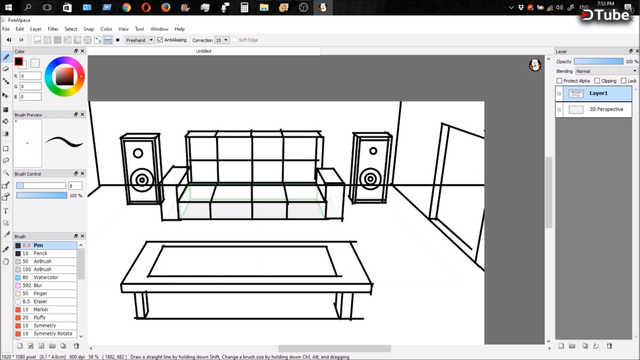Select the Brush pen tool
Viewport: 640px width, 360px height.
[x=6, y=58]
